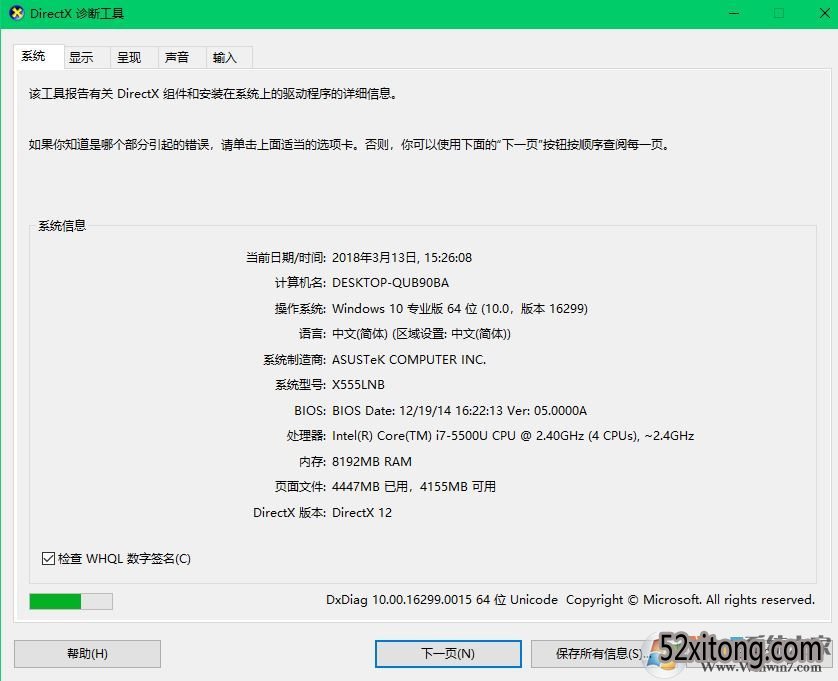Viewport: 838px width, 681px height.
Task: Click the BIOS Date version value
Action: tap(459, 411)
